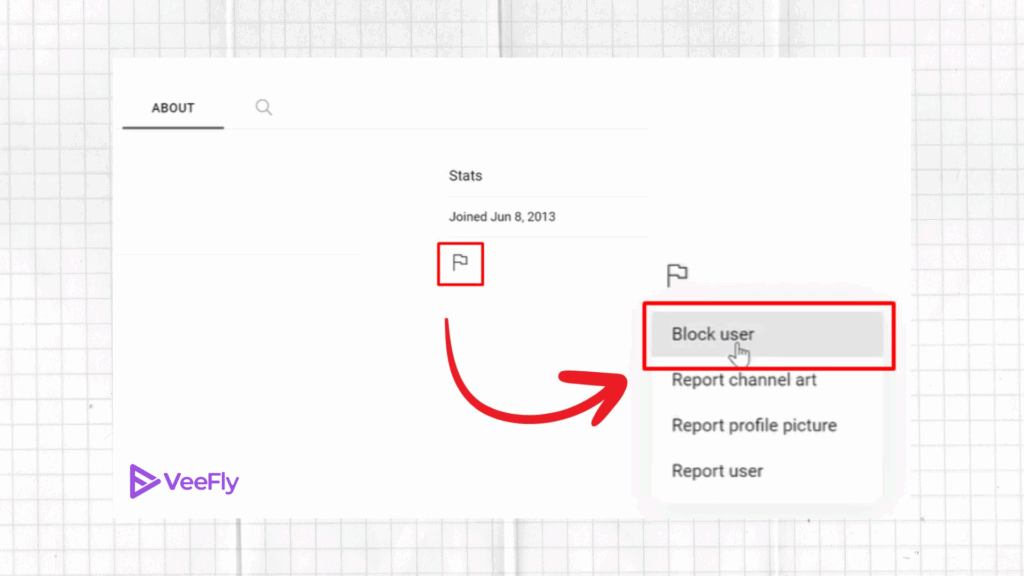
Task: Click the cursor hand icon on Block user
Action: pyautogui.click(x=741, y=352)
